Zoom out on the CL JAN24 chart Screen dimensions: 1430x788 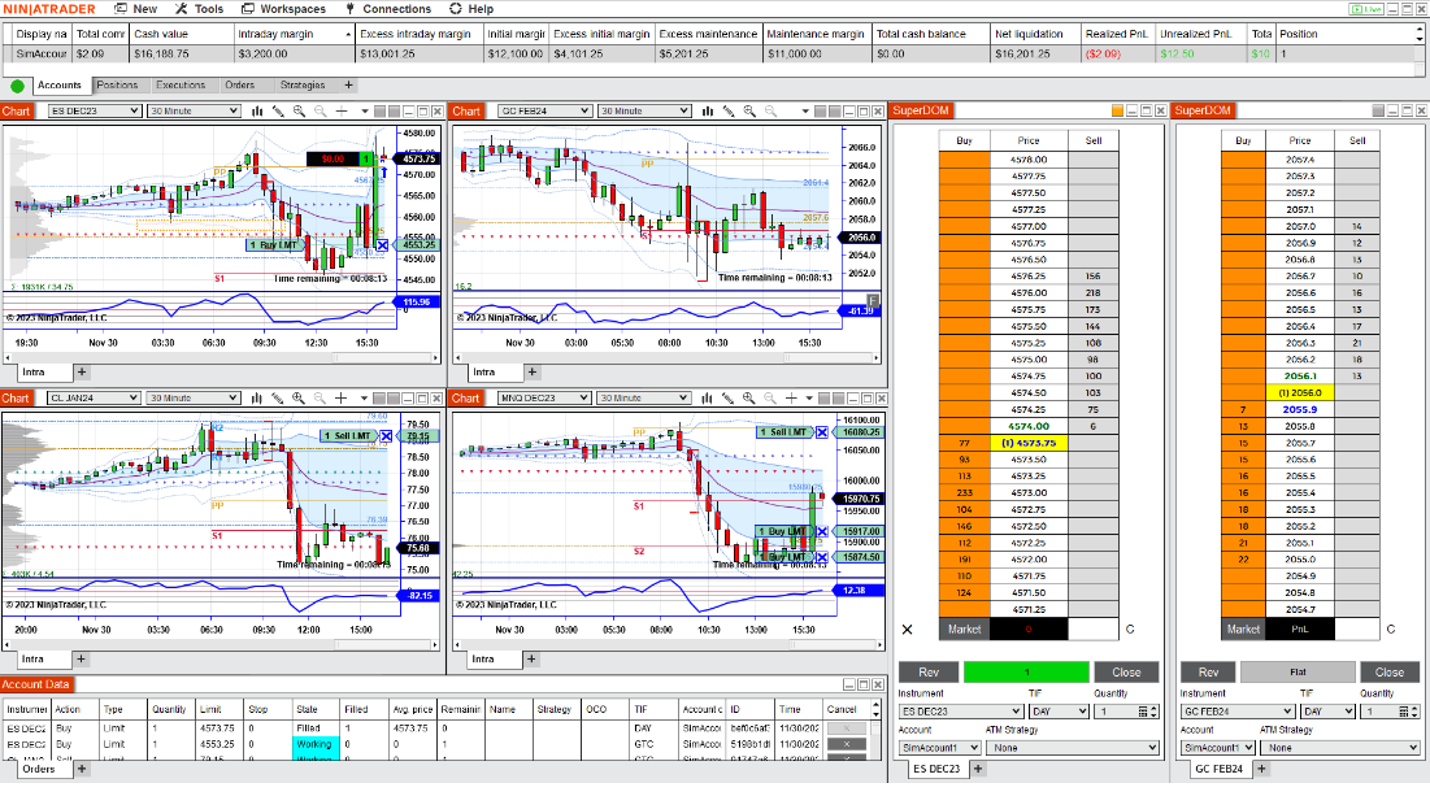pyautogui.click(x=320, y=398)
